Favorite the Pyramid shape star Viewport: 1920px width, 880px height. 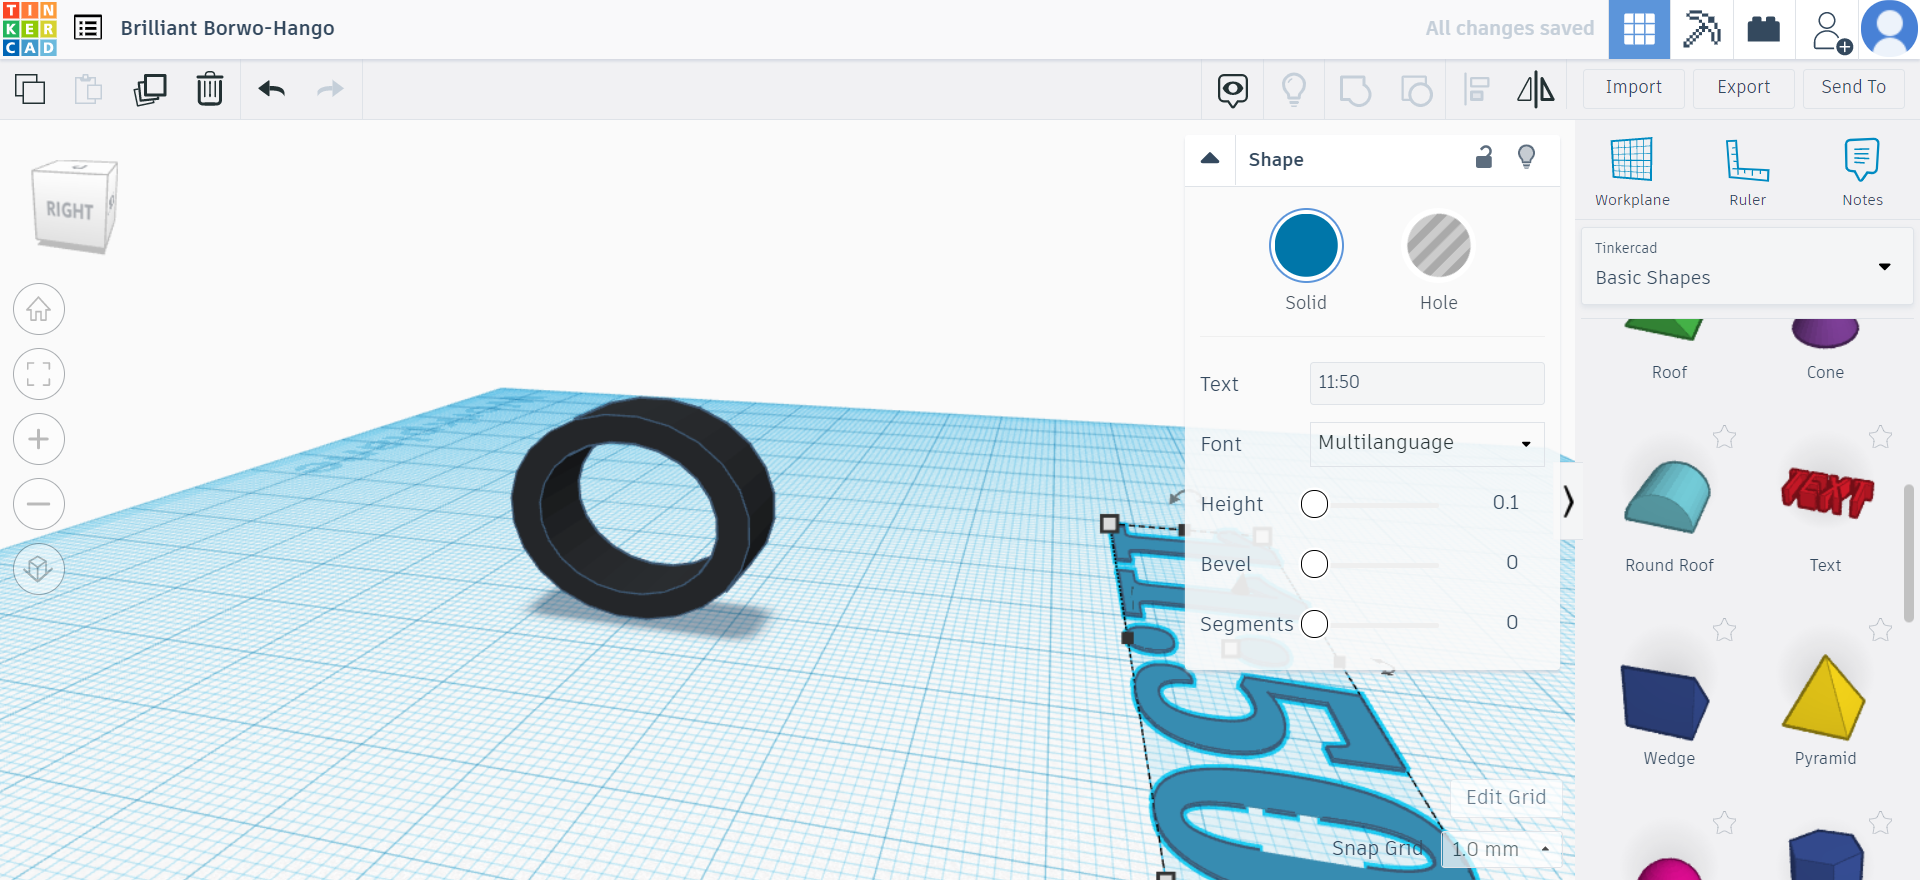(1880, 630)
